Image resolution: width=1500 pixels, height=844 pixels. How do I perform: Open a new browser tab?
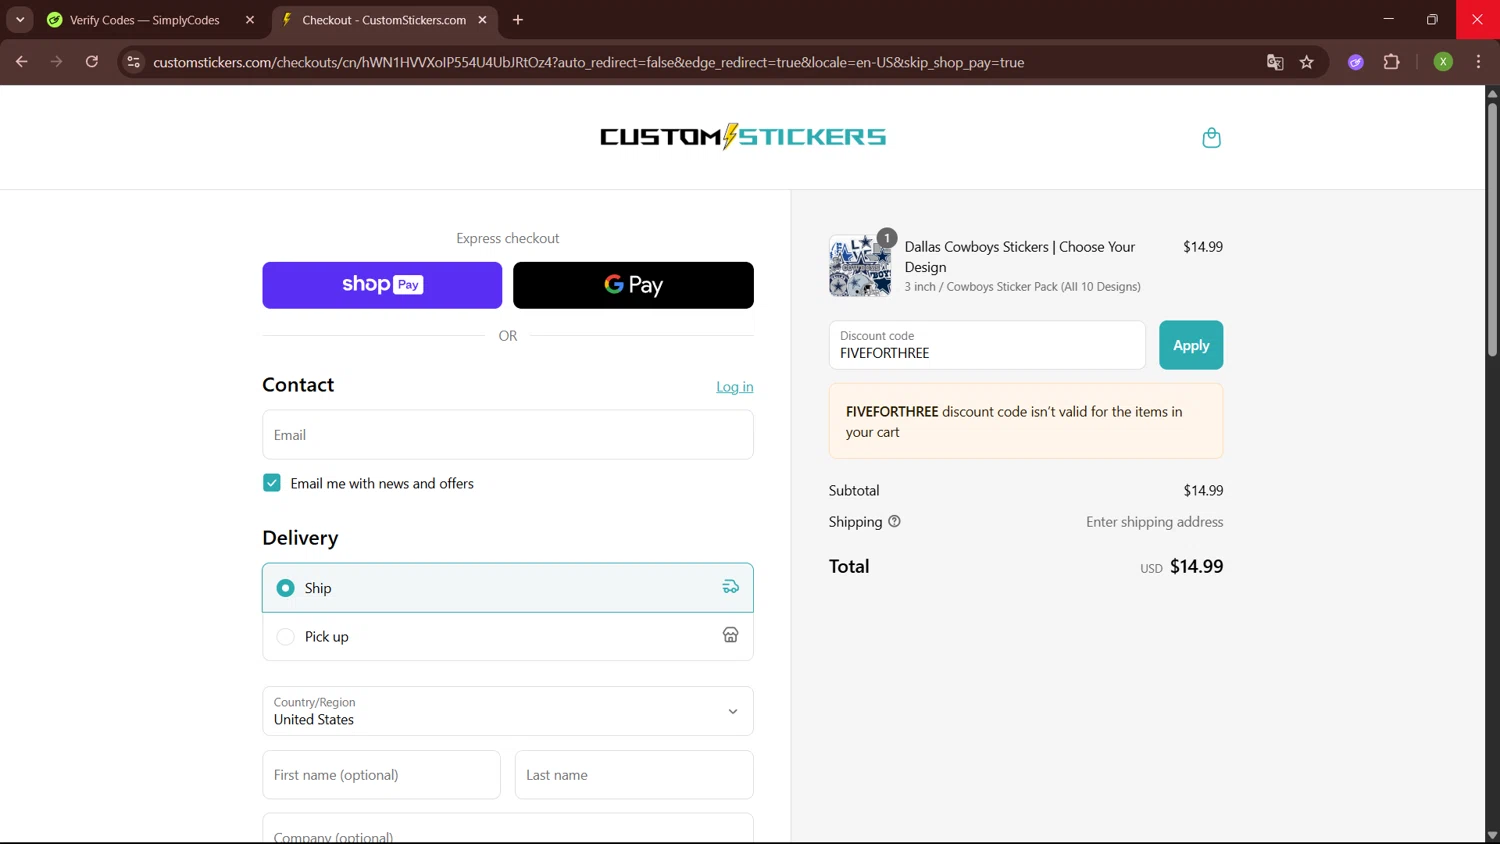point(518,20)
